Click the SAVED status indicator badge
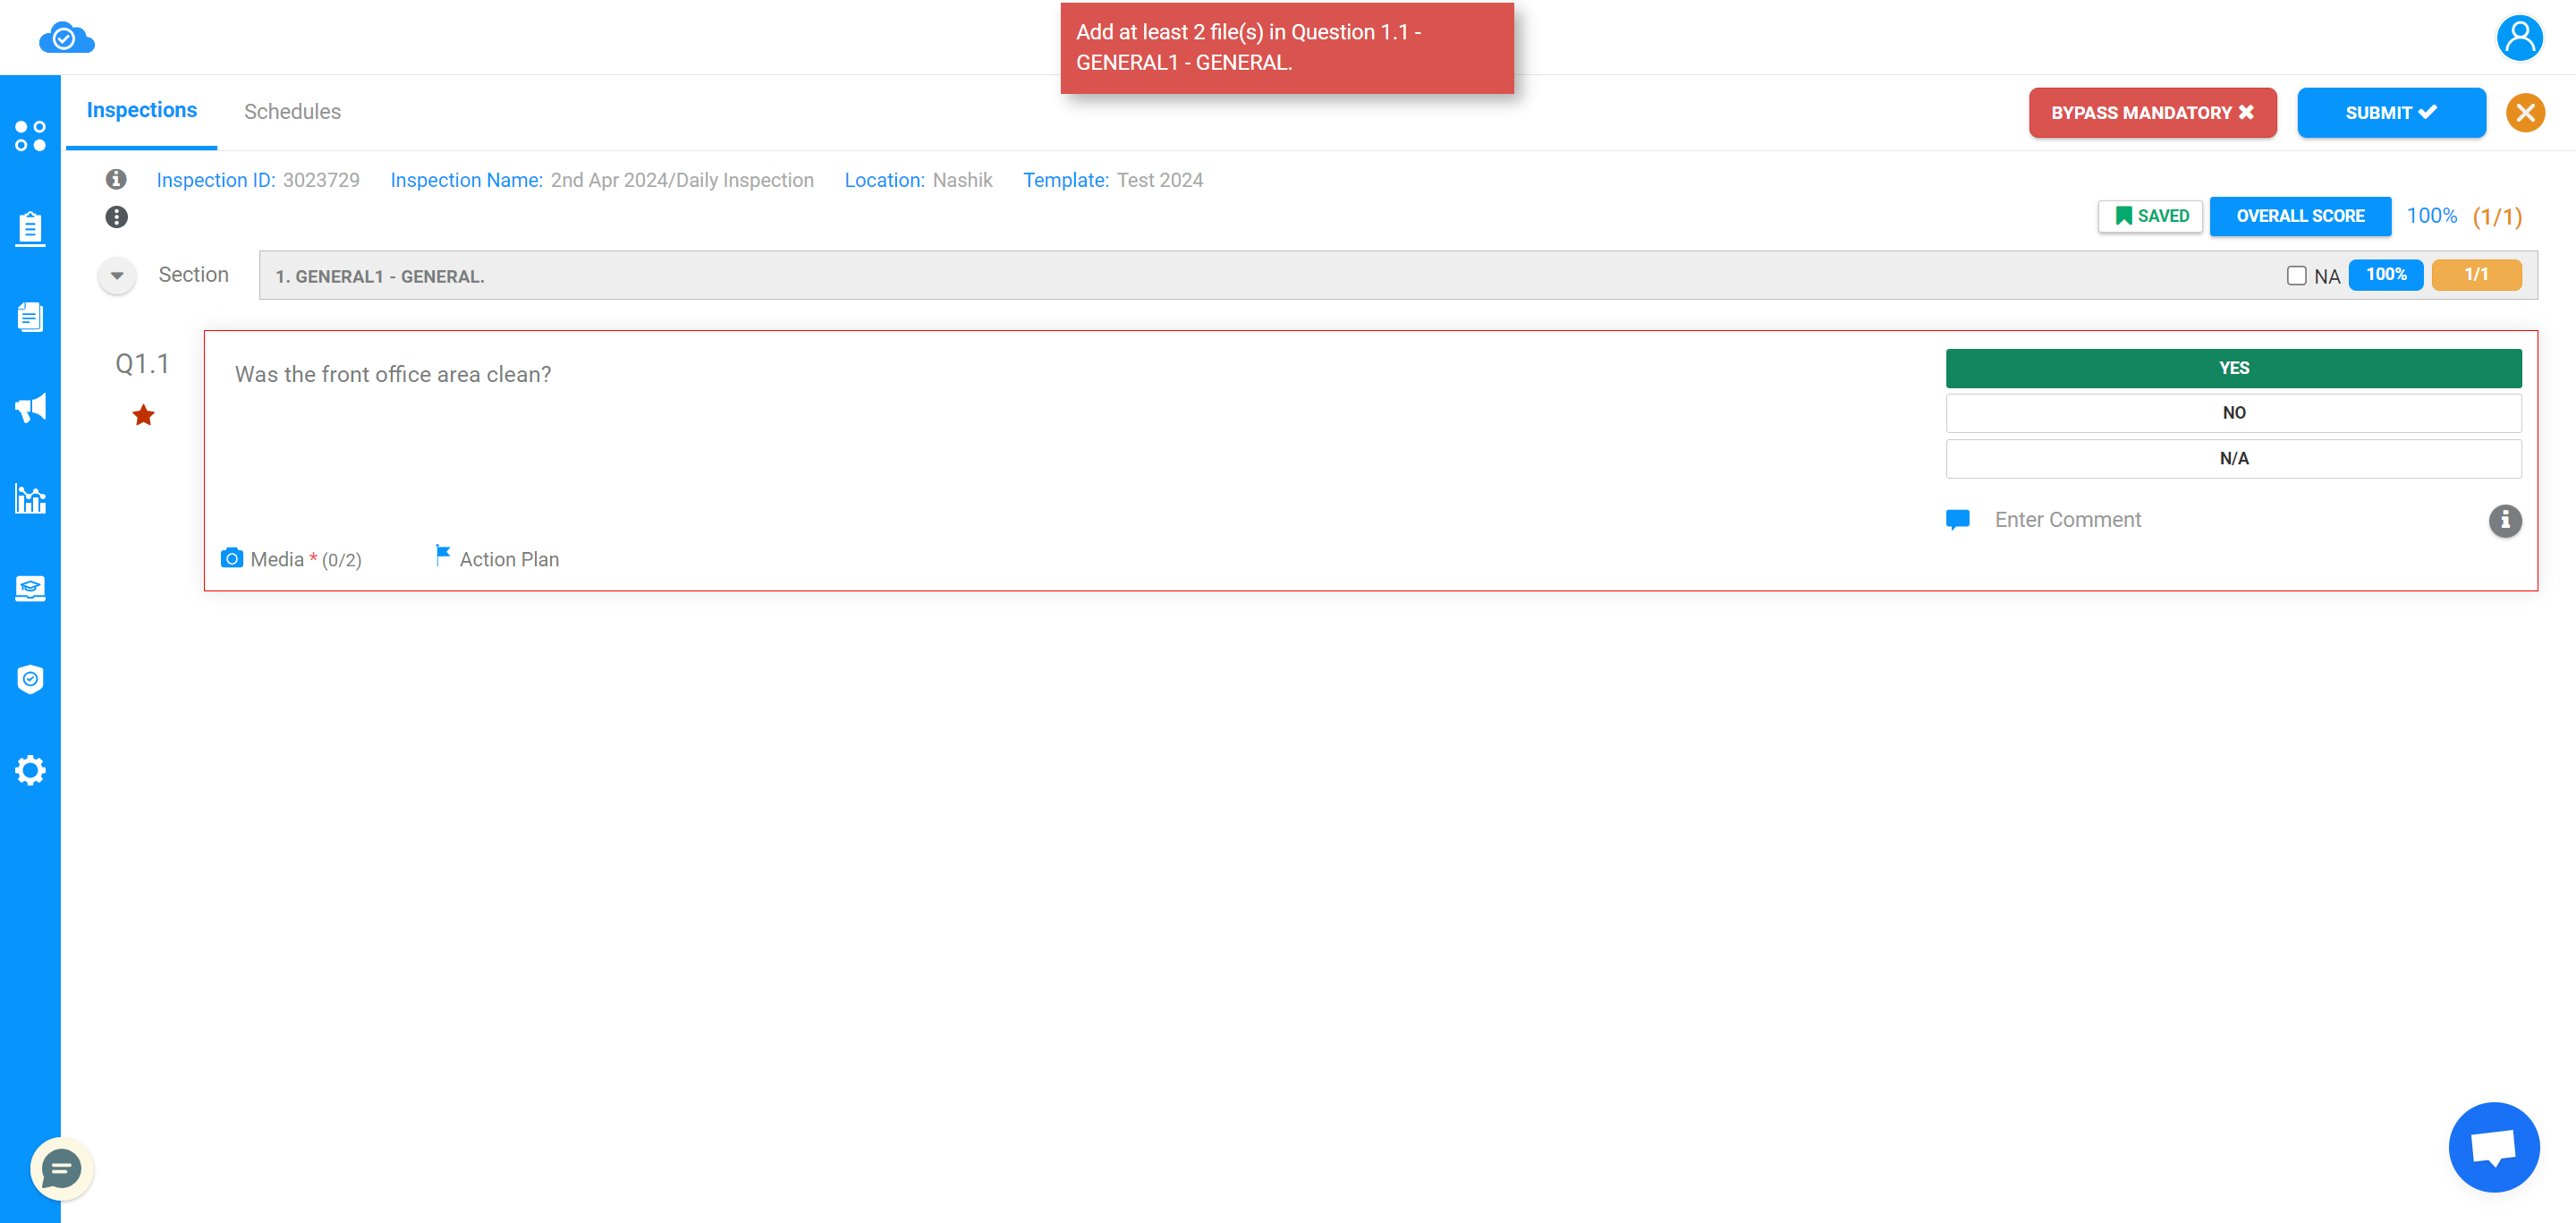Screen dimensions: 2576x1223 pos(2152,216)
